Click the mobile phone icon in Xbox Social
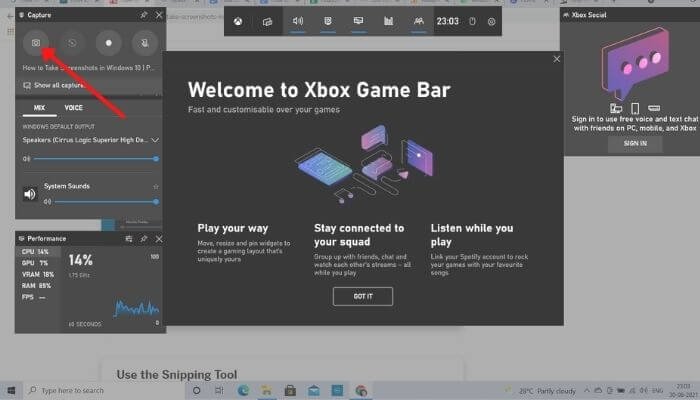 635,108
